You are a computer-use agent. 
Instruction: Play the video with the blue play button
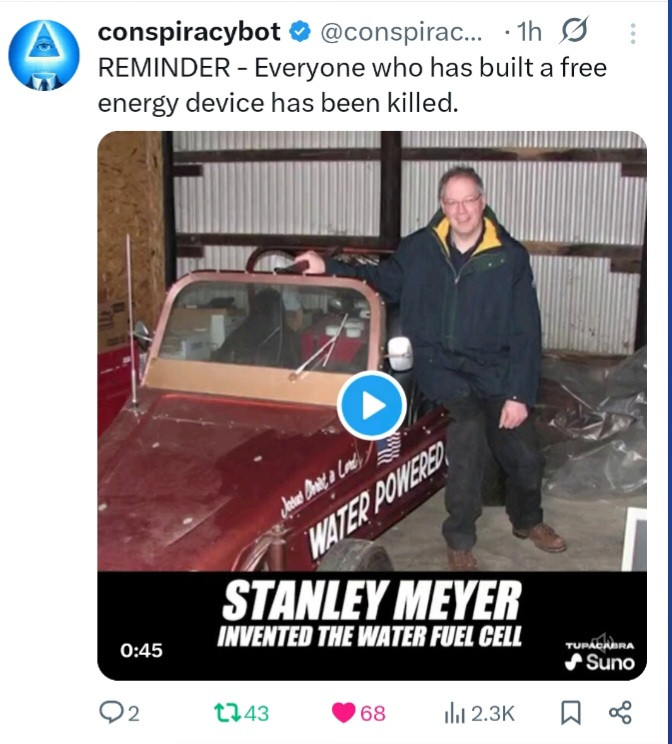(x=372, y=406)
